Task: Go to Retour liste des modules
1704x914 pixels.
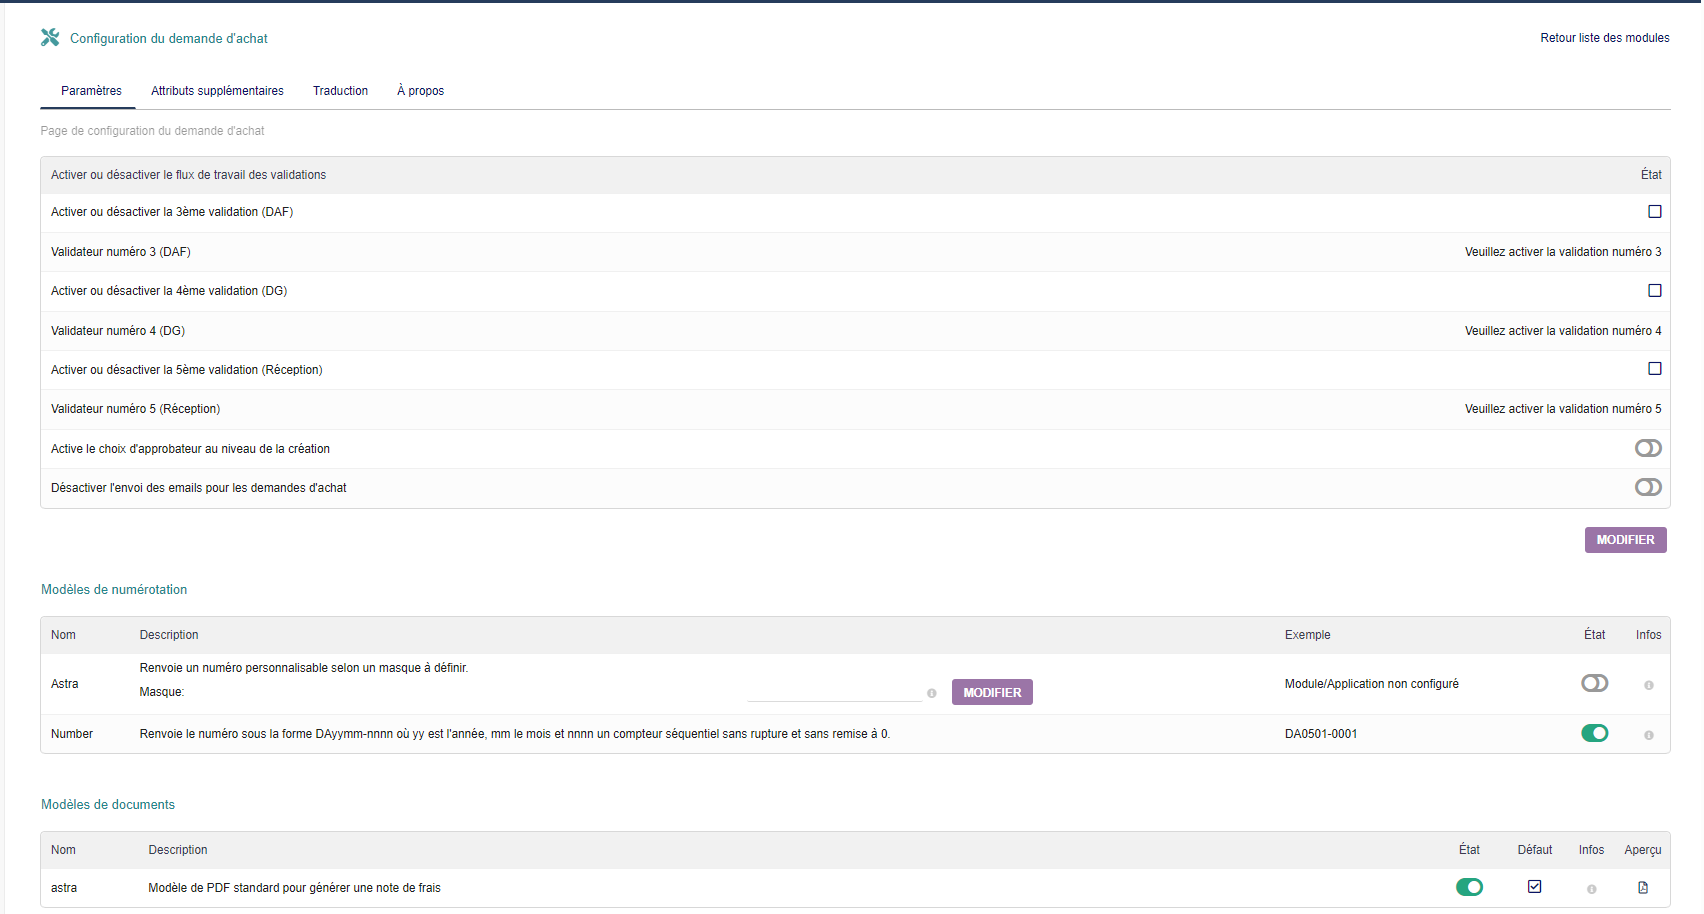Action: coord(1604,38)
